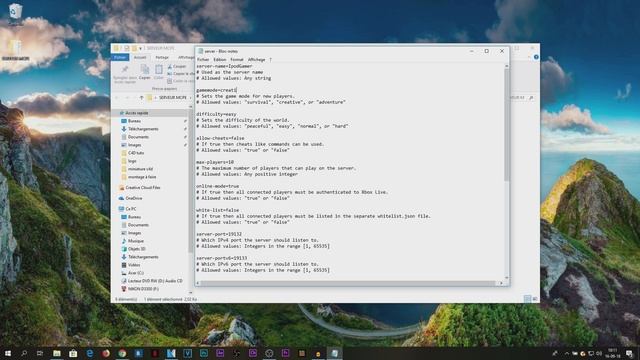
Task: Open Documents under Accès rapide
Action: tap(138, 137)
